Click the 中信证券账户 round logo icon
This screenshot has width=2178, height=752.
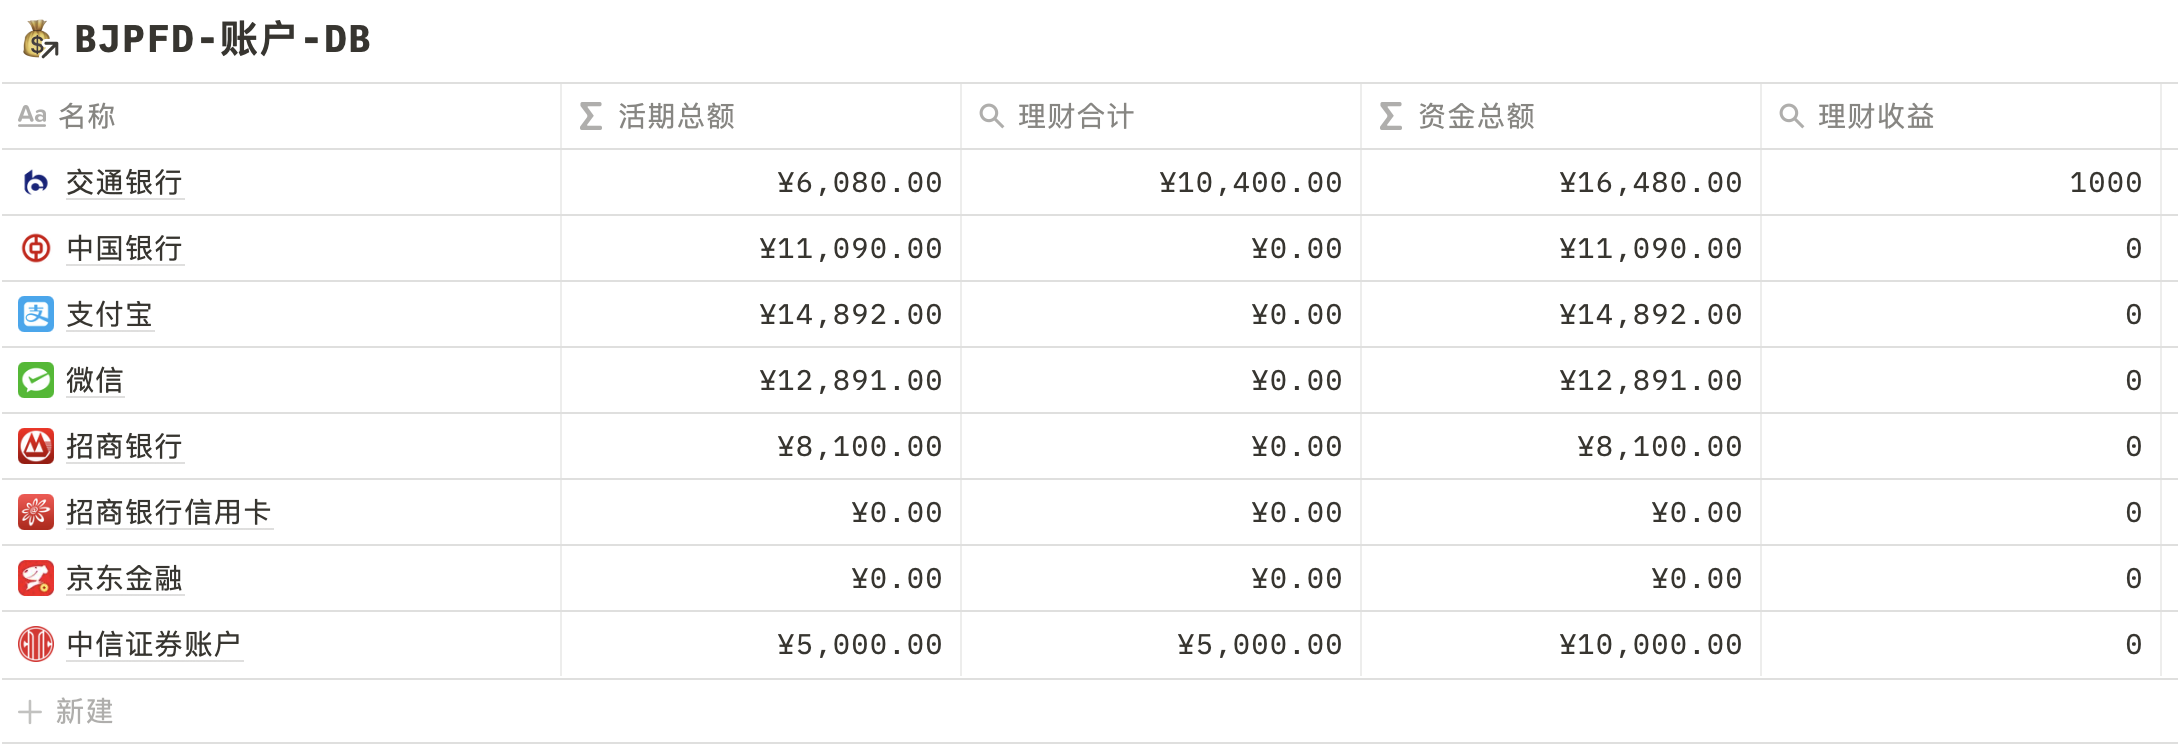pyautogui.click(x=36, y=644)
